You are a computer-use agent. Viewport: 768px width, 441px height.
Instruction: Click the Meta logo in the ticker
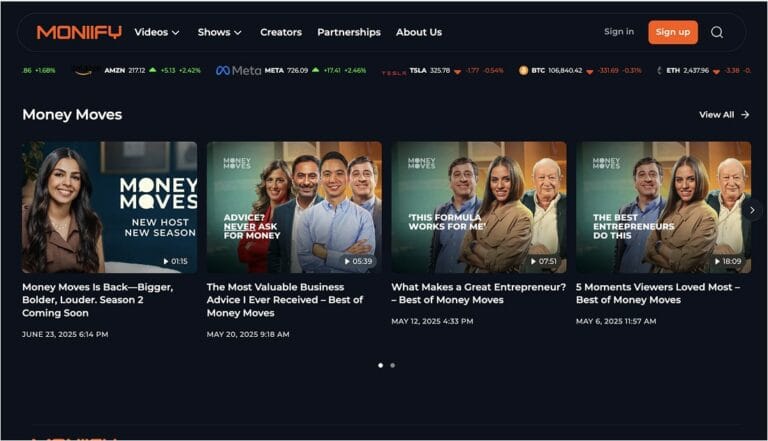[239, 71]
